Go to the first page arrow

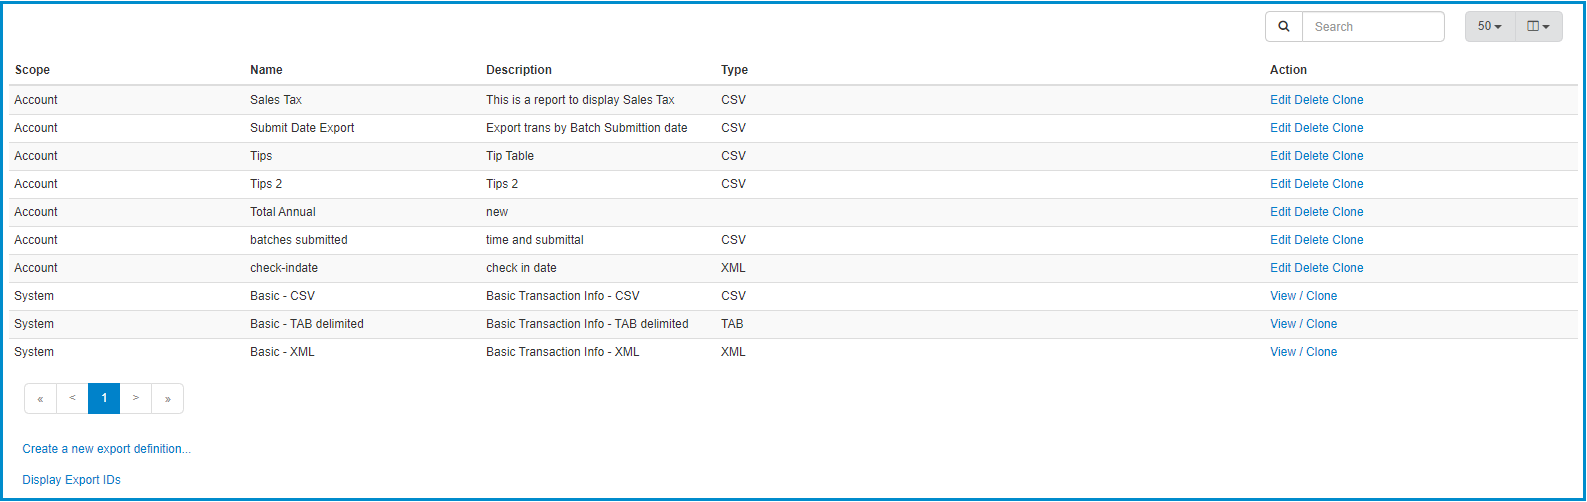tap(40, 398)
